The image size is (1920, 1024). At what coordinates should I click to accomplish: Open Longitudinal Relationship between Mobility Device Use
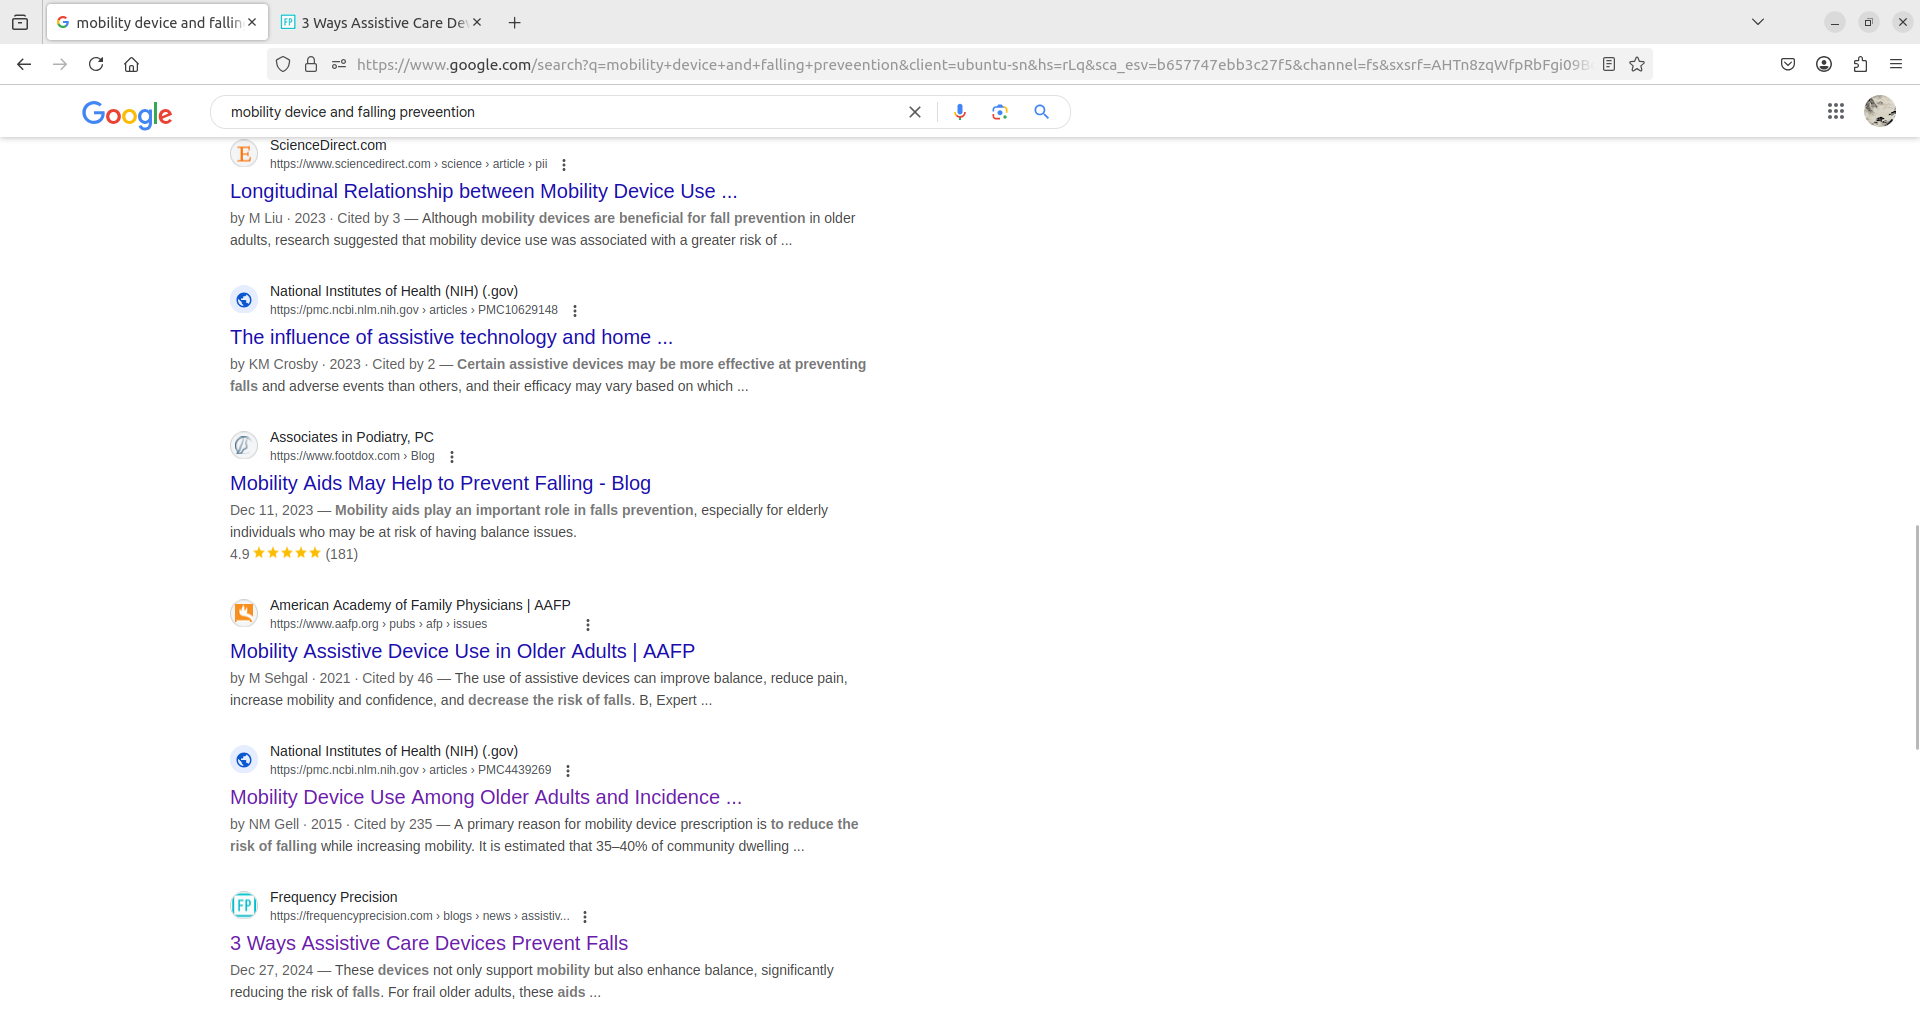(483, 191)
